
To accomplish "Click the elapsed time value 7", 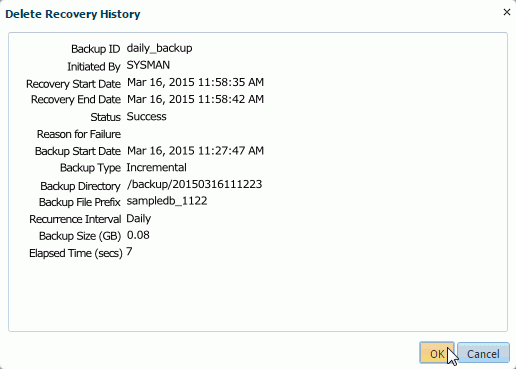I will (x=129, y=252).
